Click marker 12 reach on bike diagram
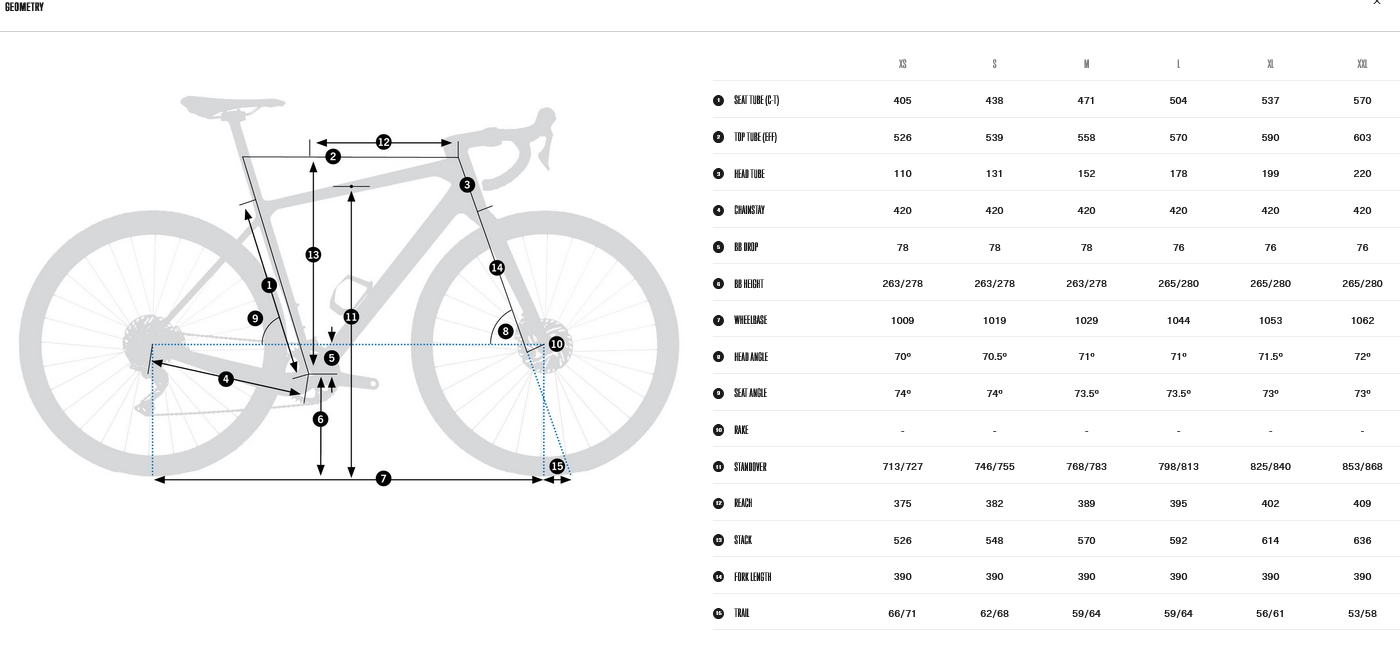 (x=384, y=142)
